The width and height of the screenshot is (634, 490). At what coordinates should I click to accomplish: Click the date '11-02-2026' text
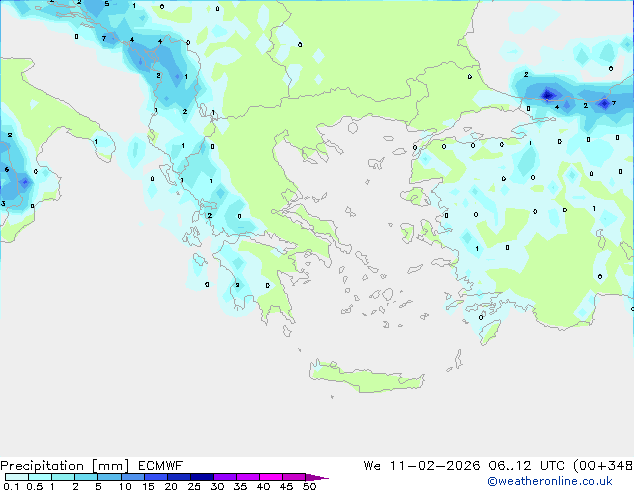[x=435, y=466]
